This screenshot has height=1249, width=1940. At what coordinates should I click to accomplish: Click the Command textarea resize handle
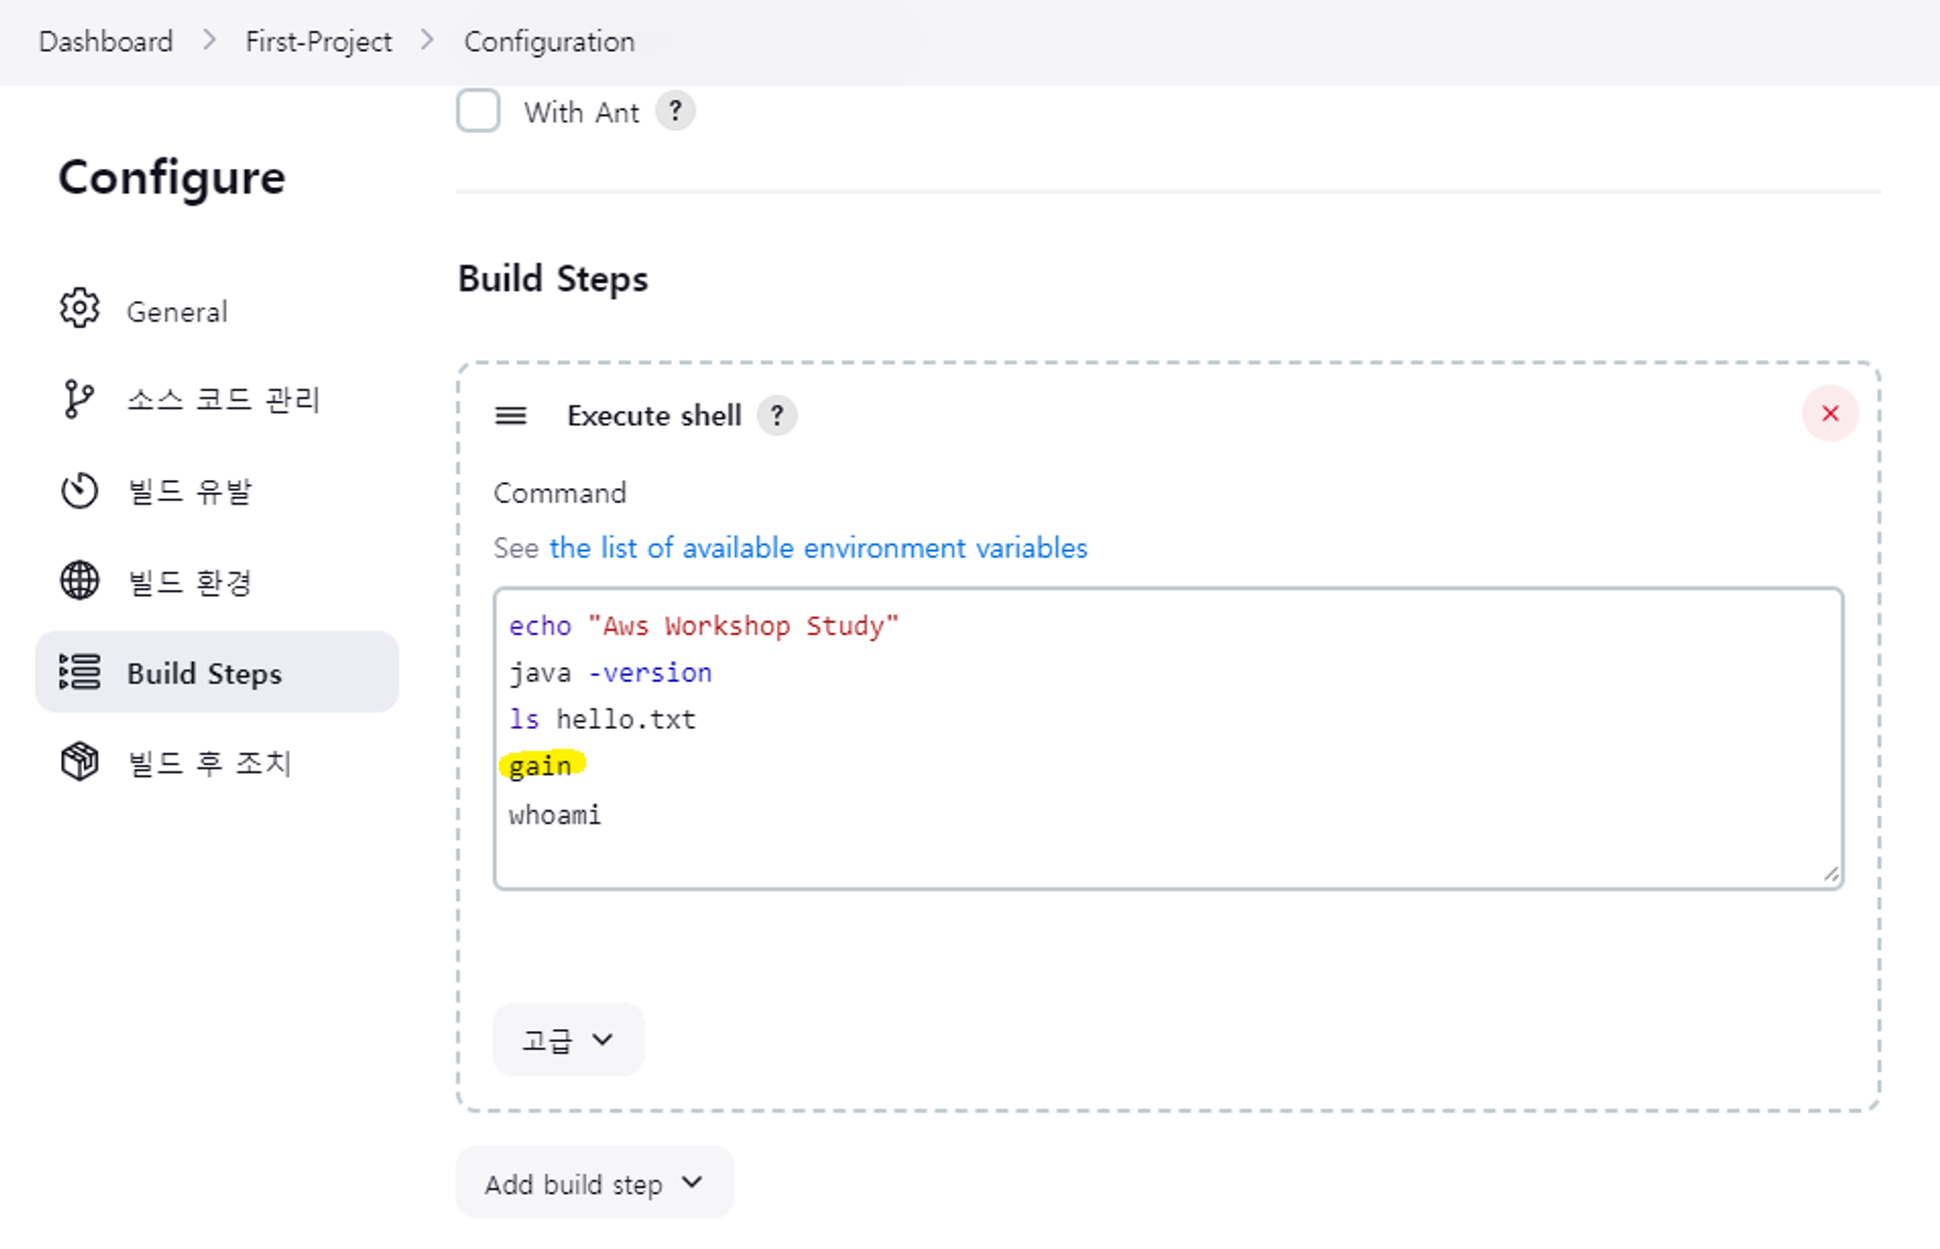point(1831,876)
